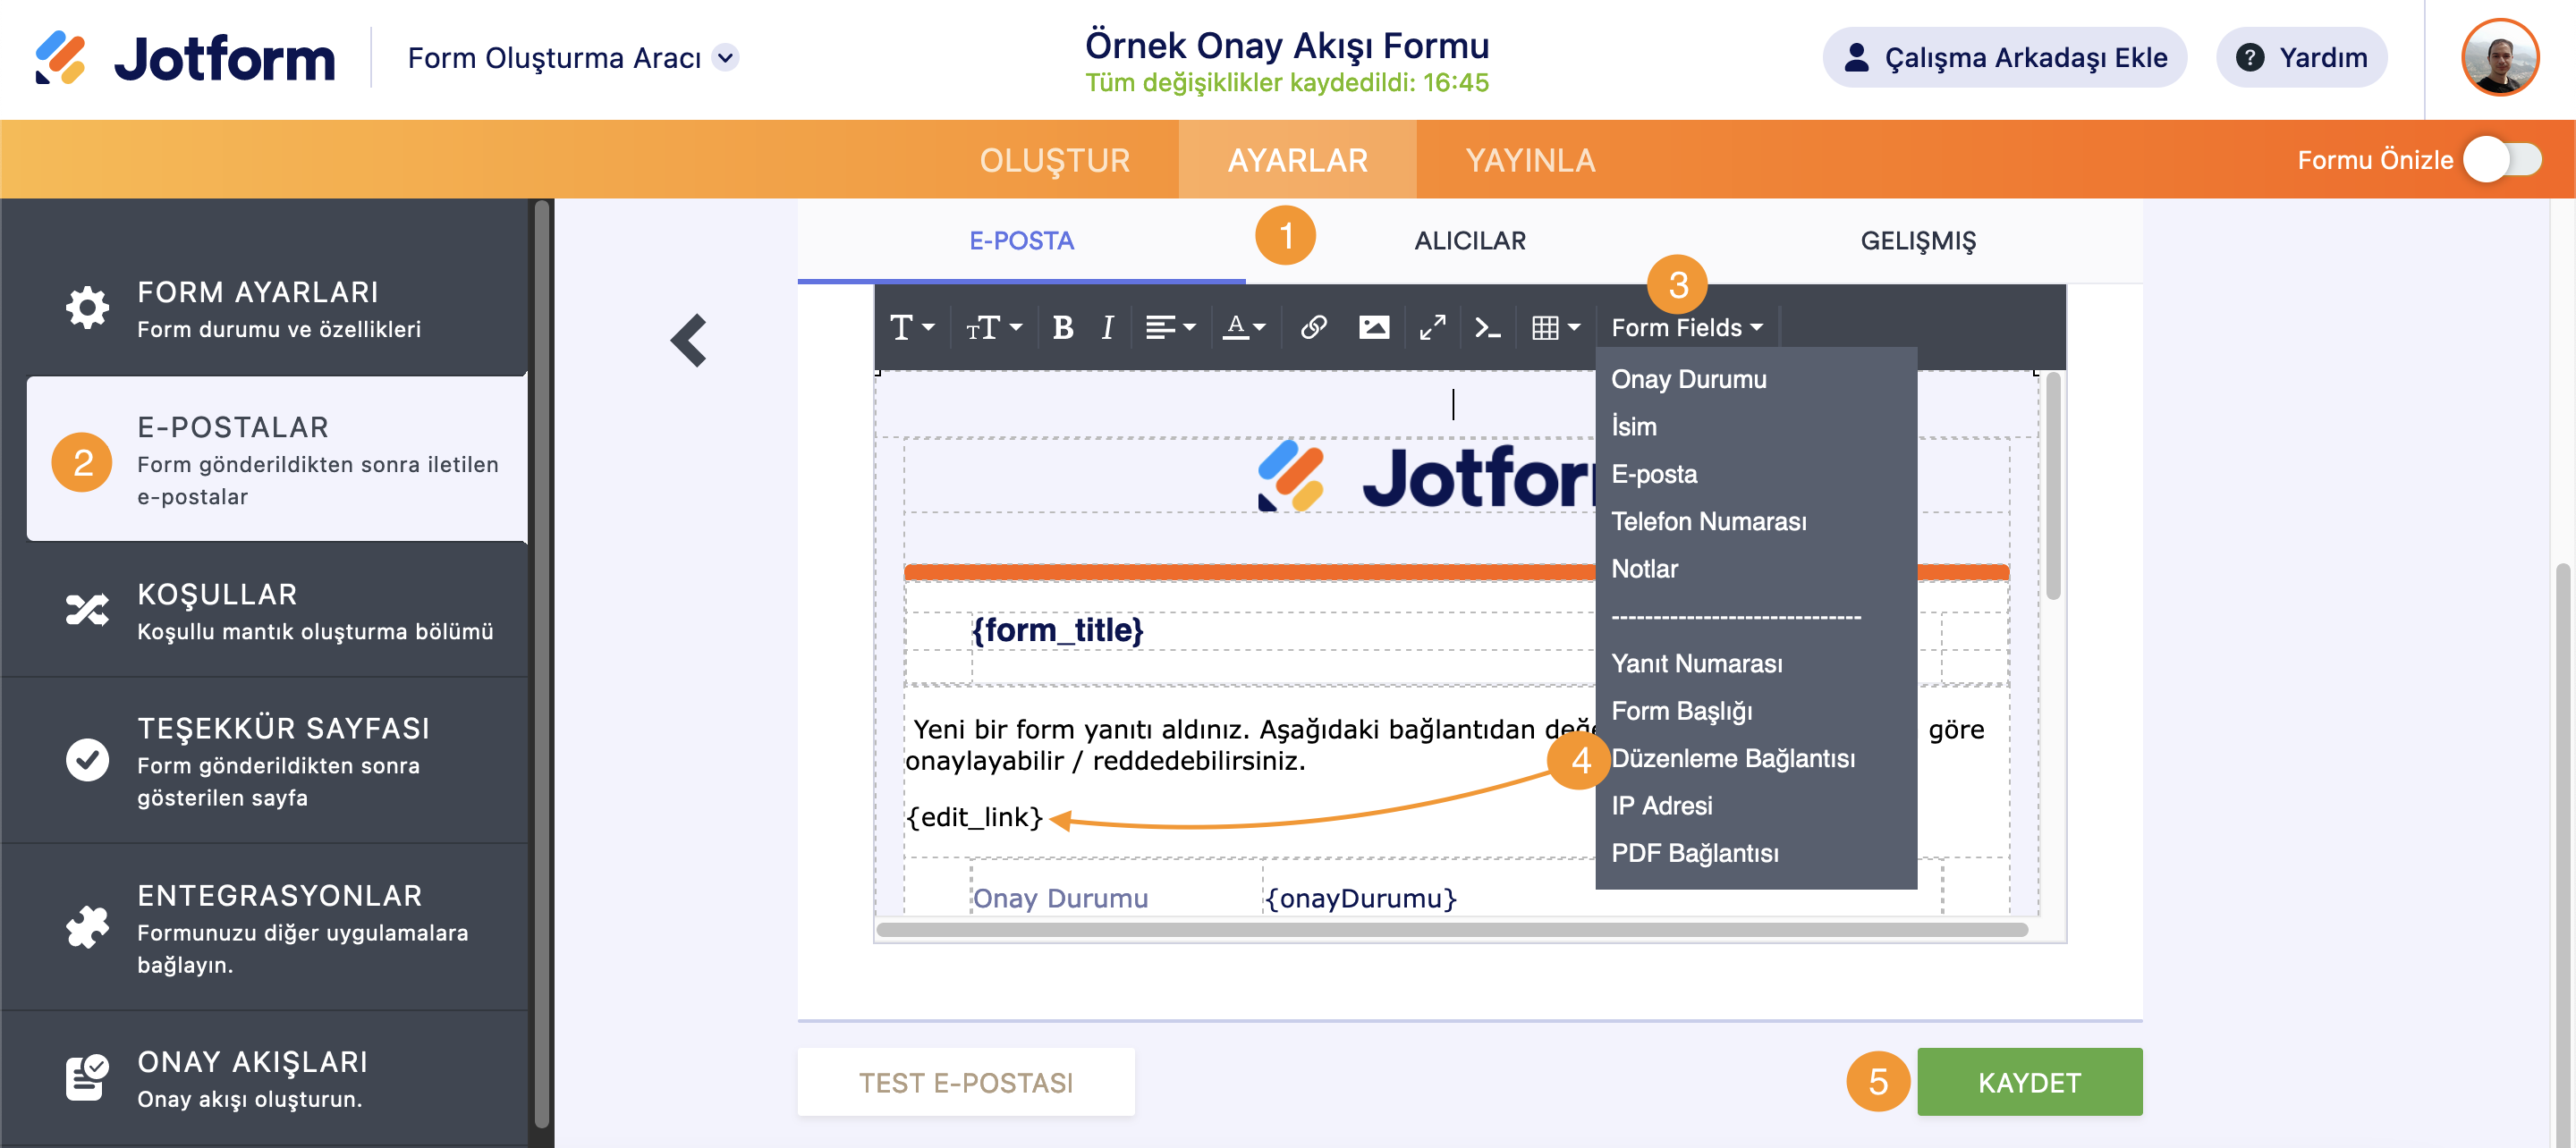This screenshot has width=2576, height=1148.
Task: Click the fullscreen expand editor icon
Action: pyautogui.click(x=1432, y=327)
